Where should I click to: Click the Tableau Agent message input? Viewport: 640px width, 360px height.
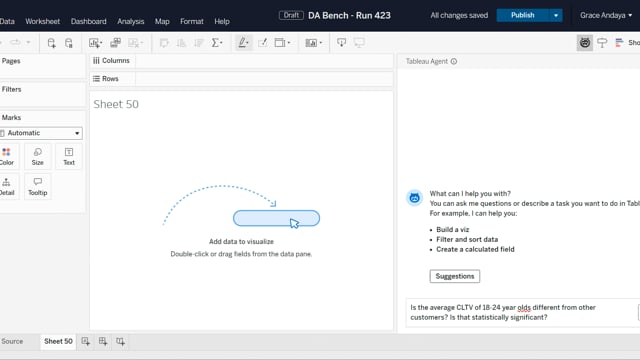tap(522, 313)
